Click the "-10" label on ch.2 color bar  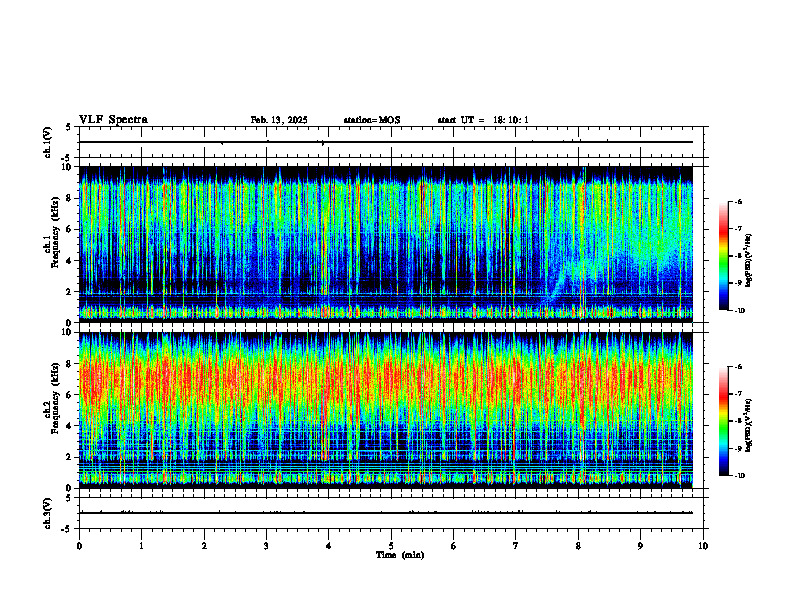click(739, 476)
